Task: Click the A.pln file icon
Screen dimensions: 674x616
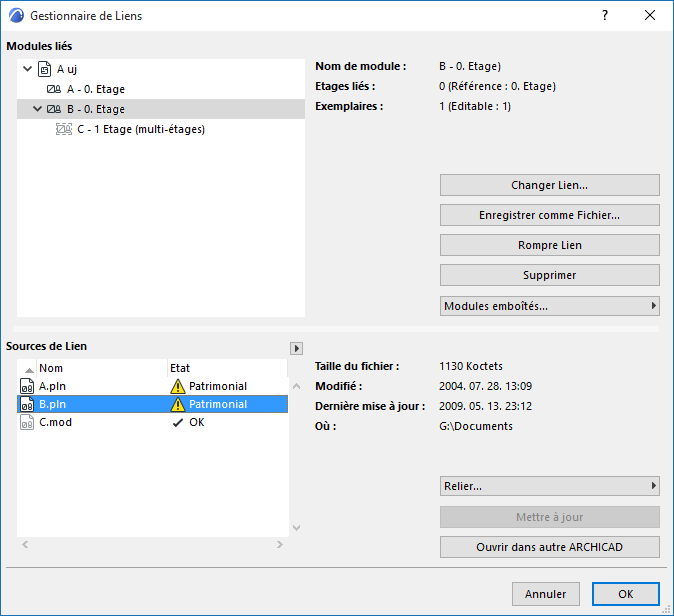Action: [x=26, y=386]
